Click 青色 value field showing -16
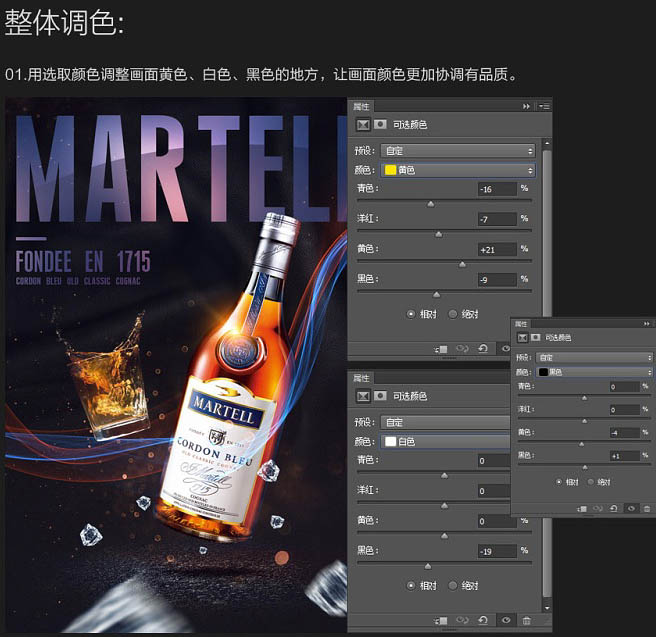This screenshot has width=656, height=637. pyautogui.click(x=497, y=189)
